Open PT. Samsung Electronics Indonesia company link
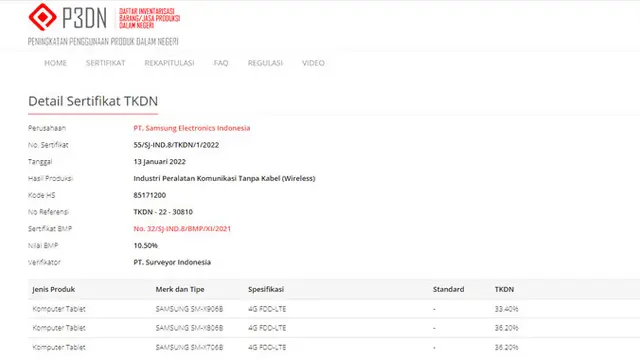640x360 pixels. (192, 128)
